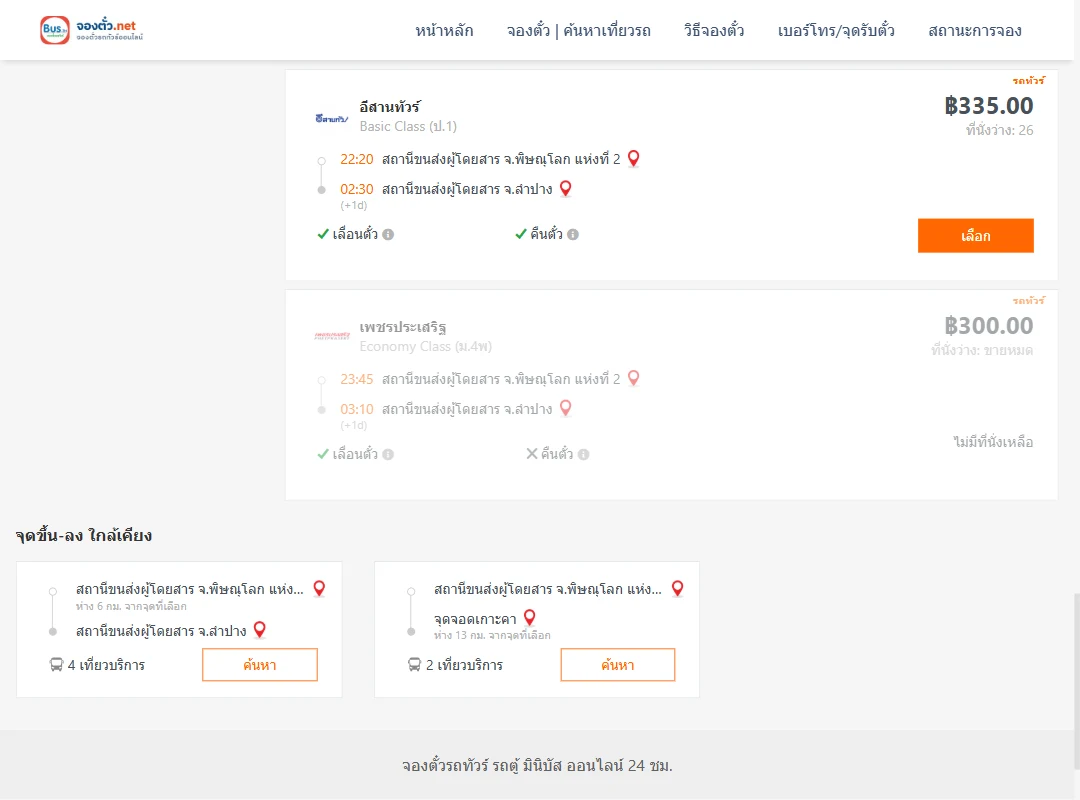Click ที่นั่งว่าง: 26 seat count
Image resolution: width=1080 pixels, height=800 pixels.
(999, 130)
